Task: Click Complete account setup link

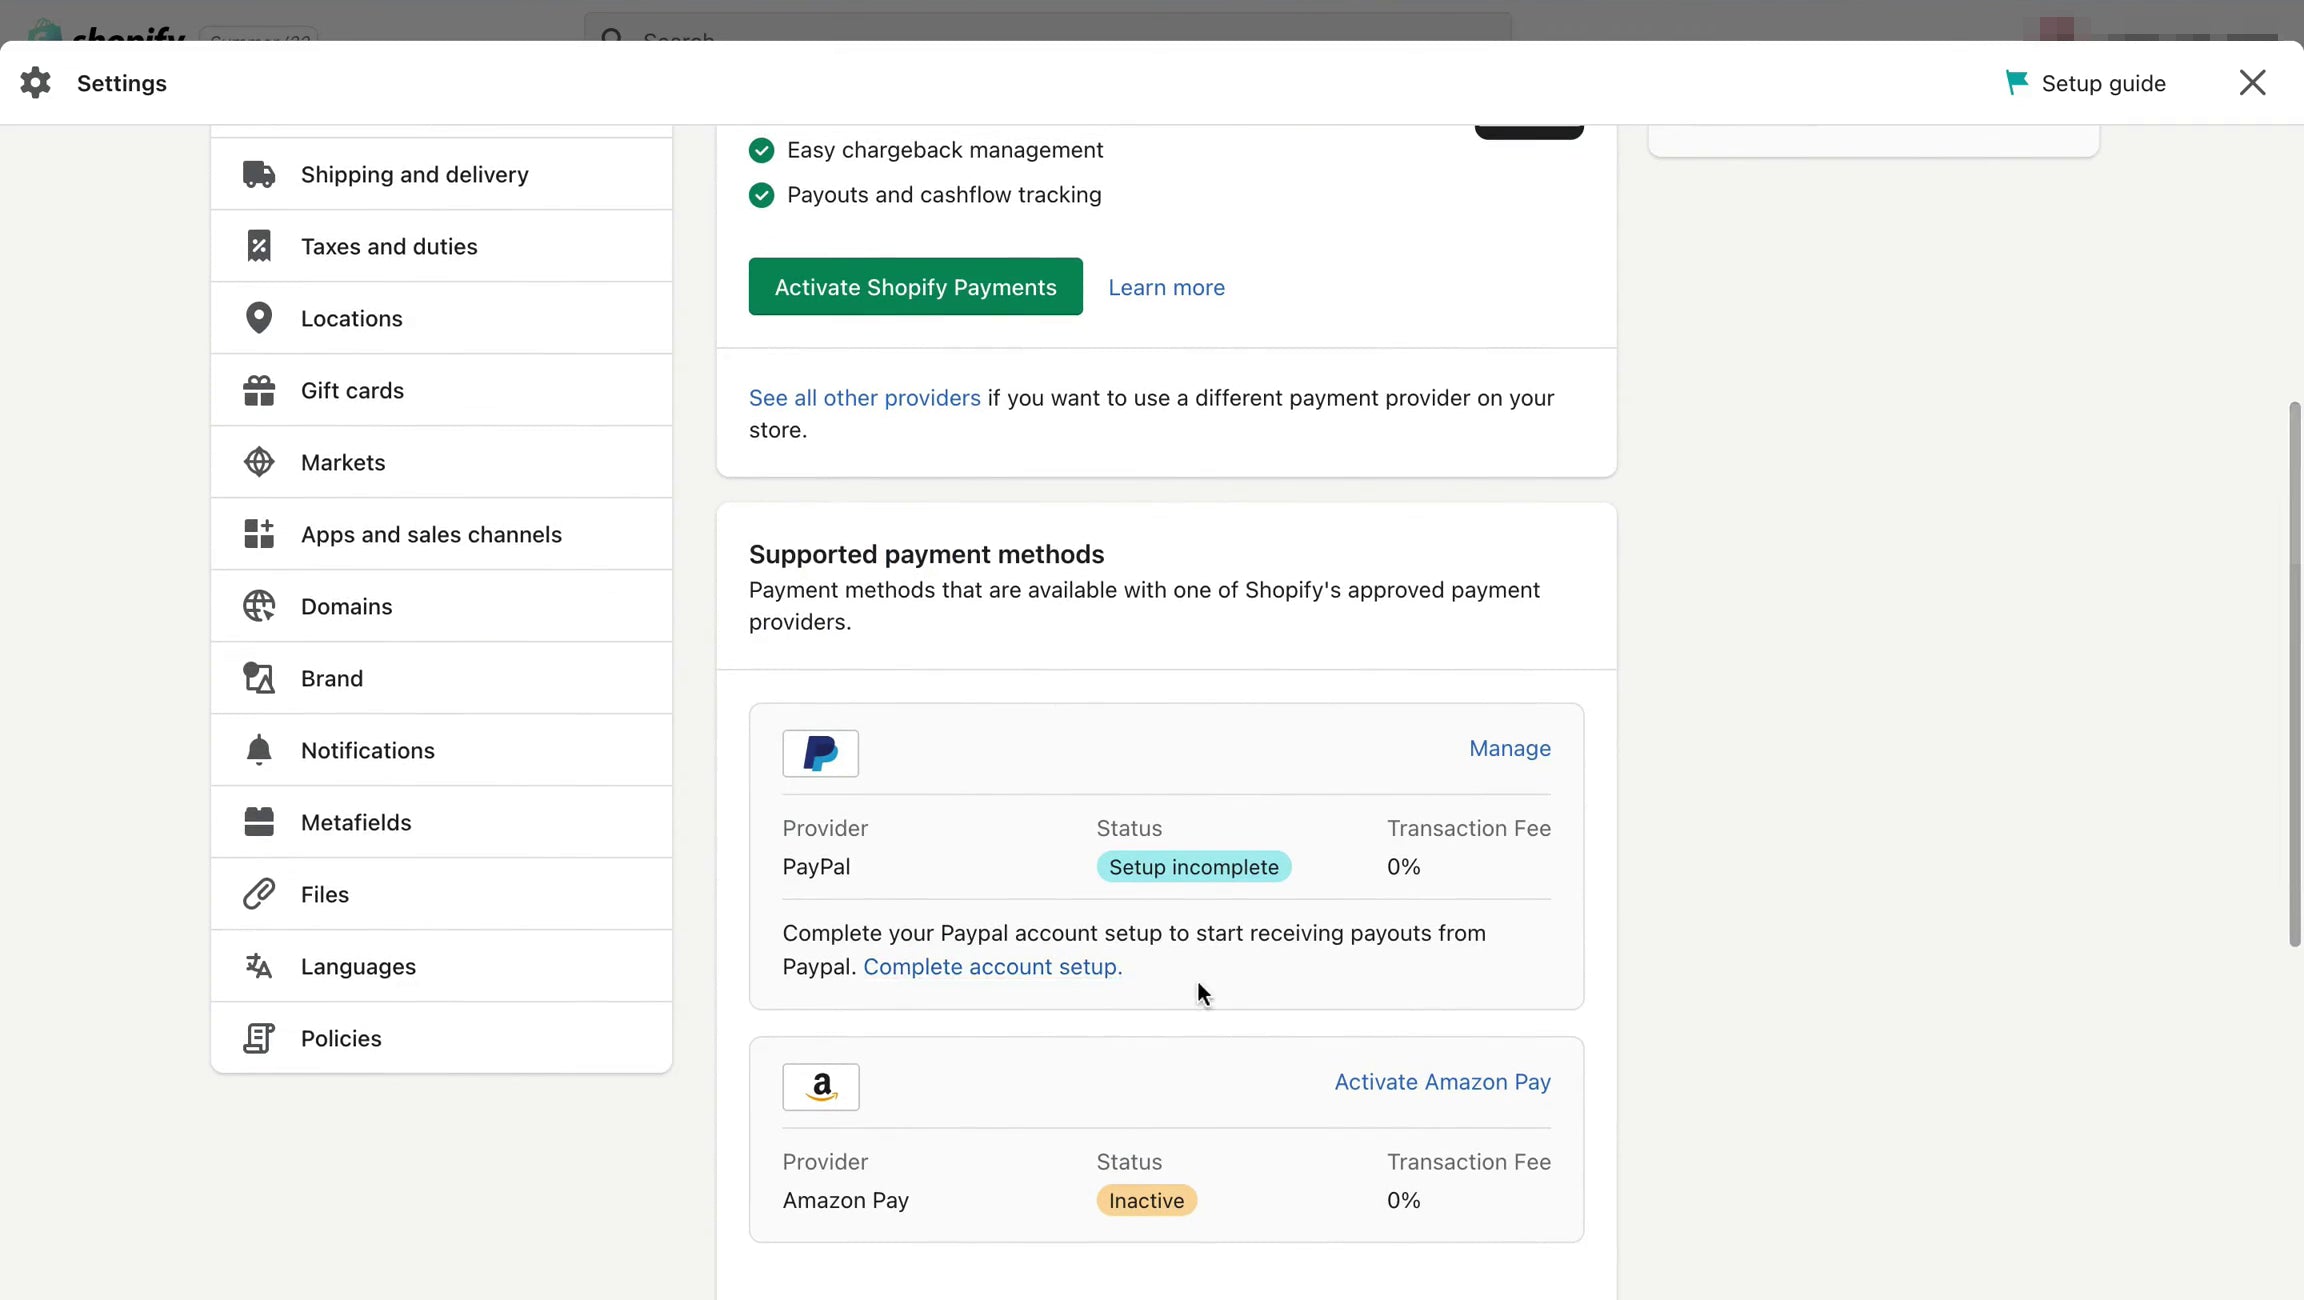Action: [991, 966]
